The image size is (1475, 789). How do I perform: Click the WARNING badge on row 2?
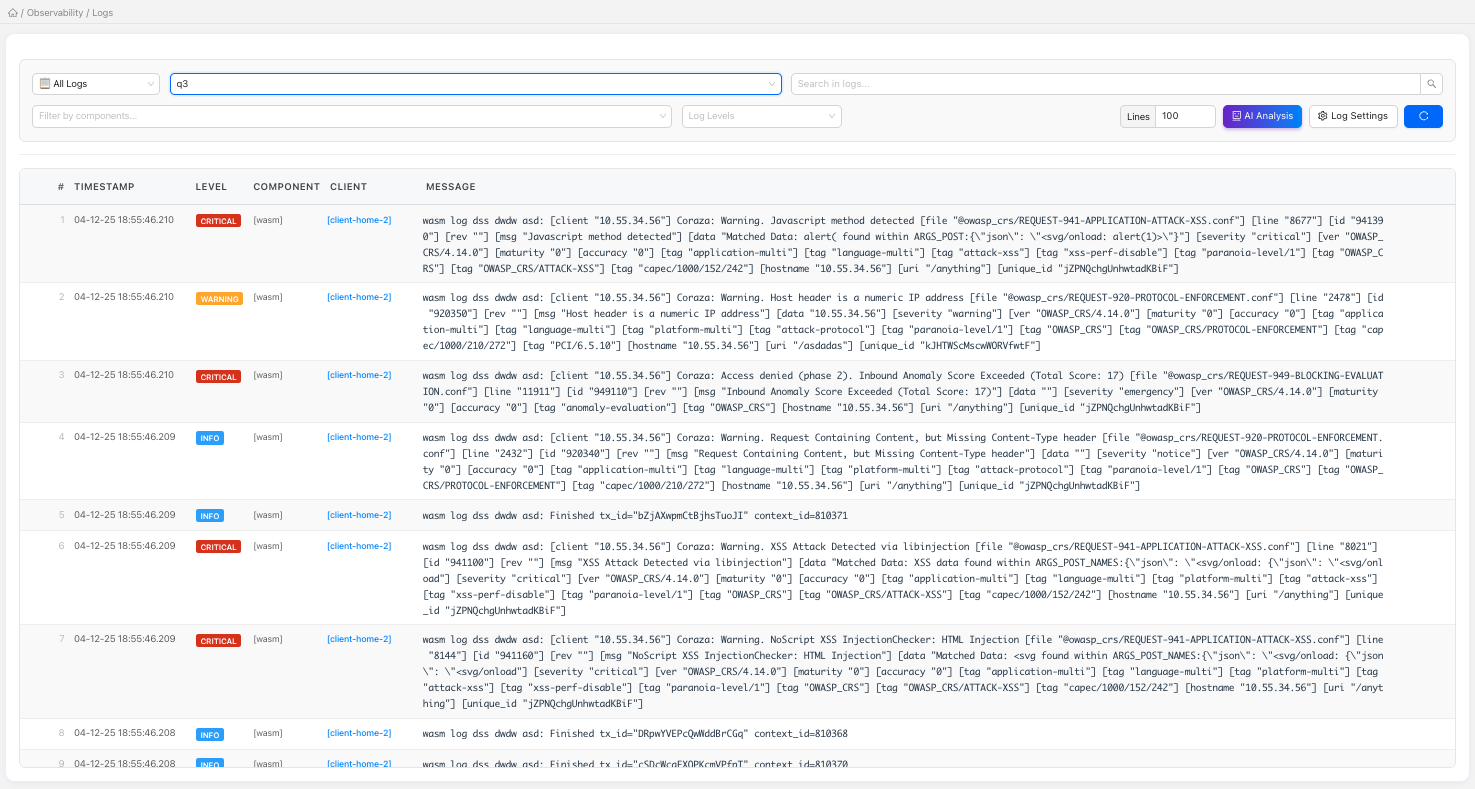pyautogui.click(x=218, y=297)
